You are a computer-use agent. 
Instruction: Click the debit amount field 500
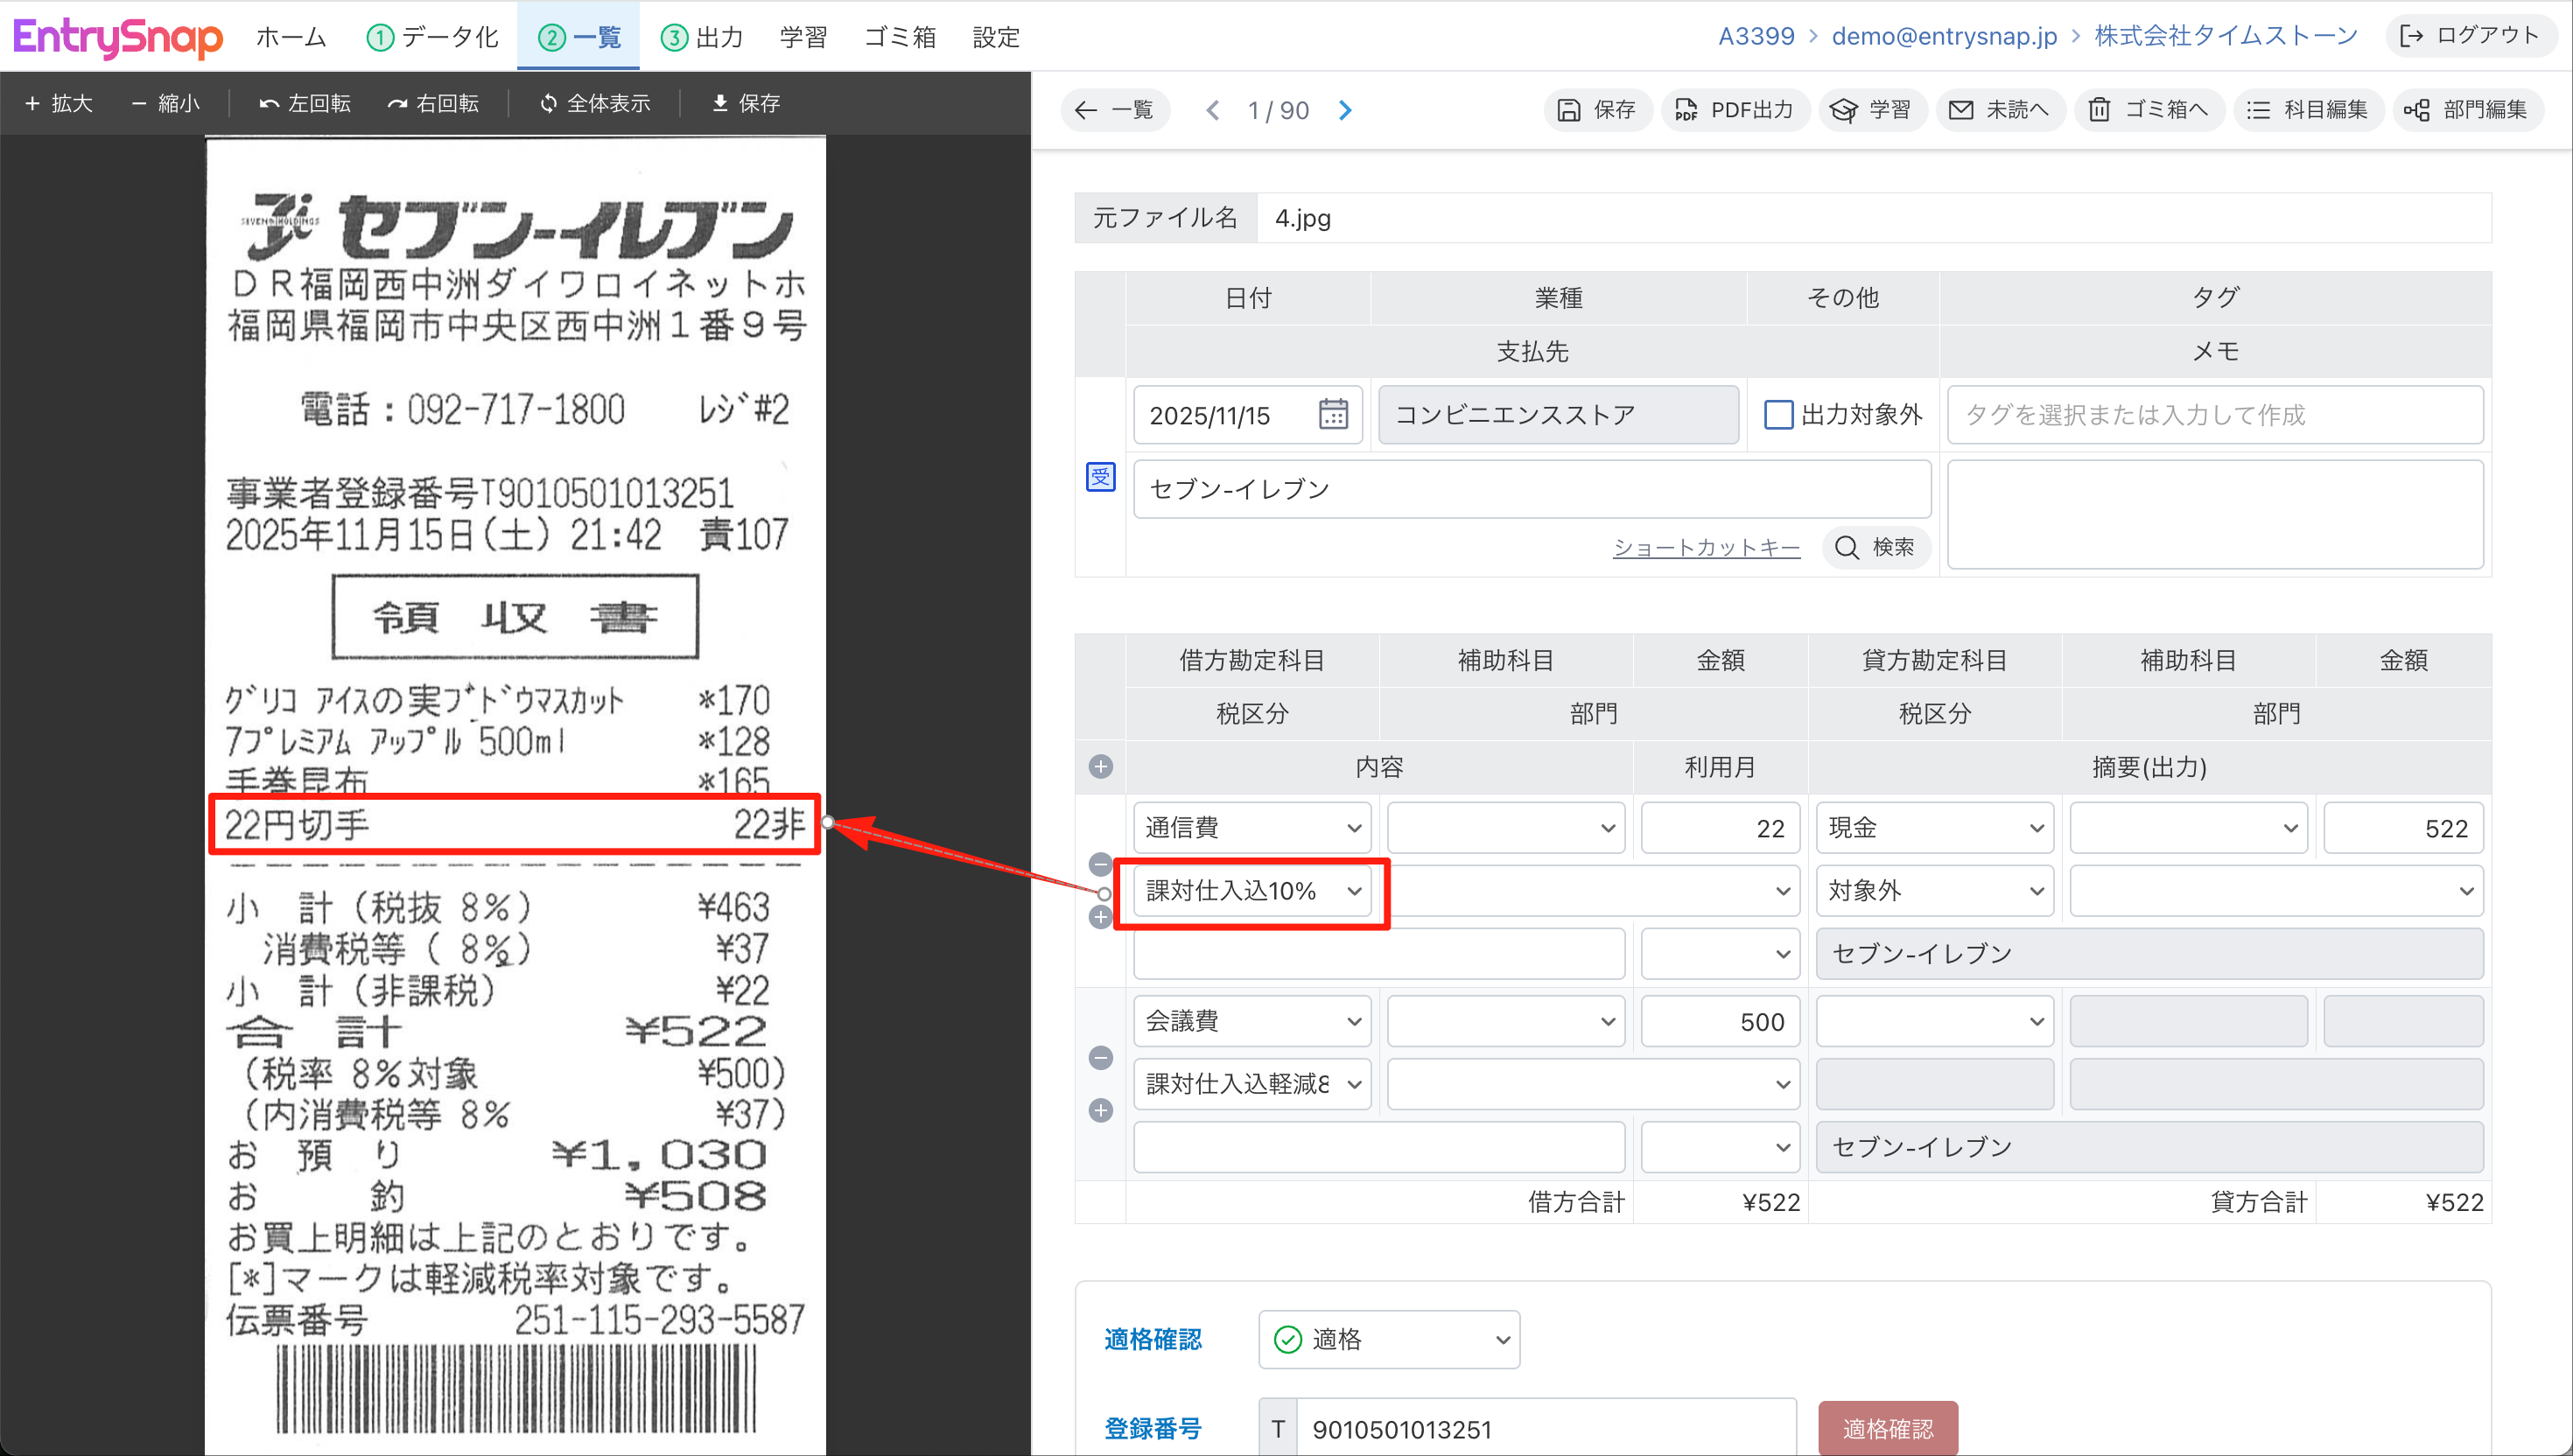click(1720, 1021)
